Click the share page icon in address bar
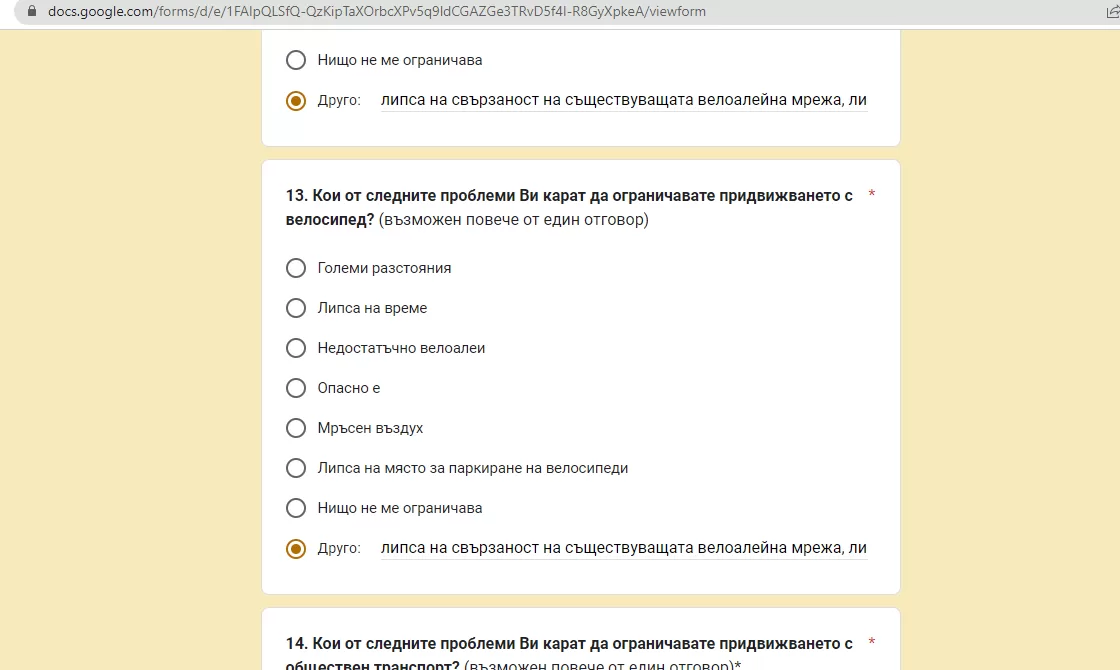1120x670 pixels. pos(1112,11)
